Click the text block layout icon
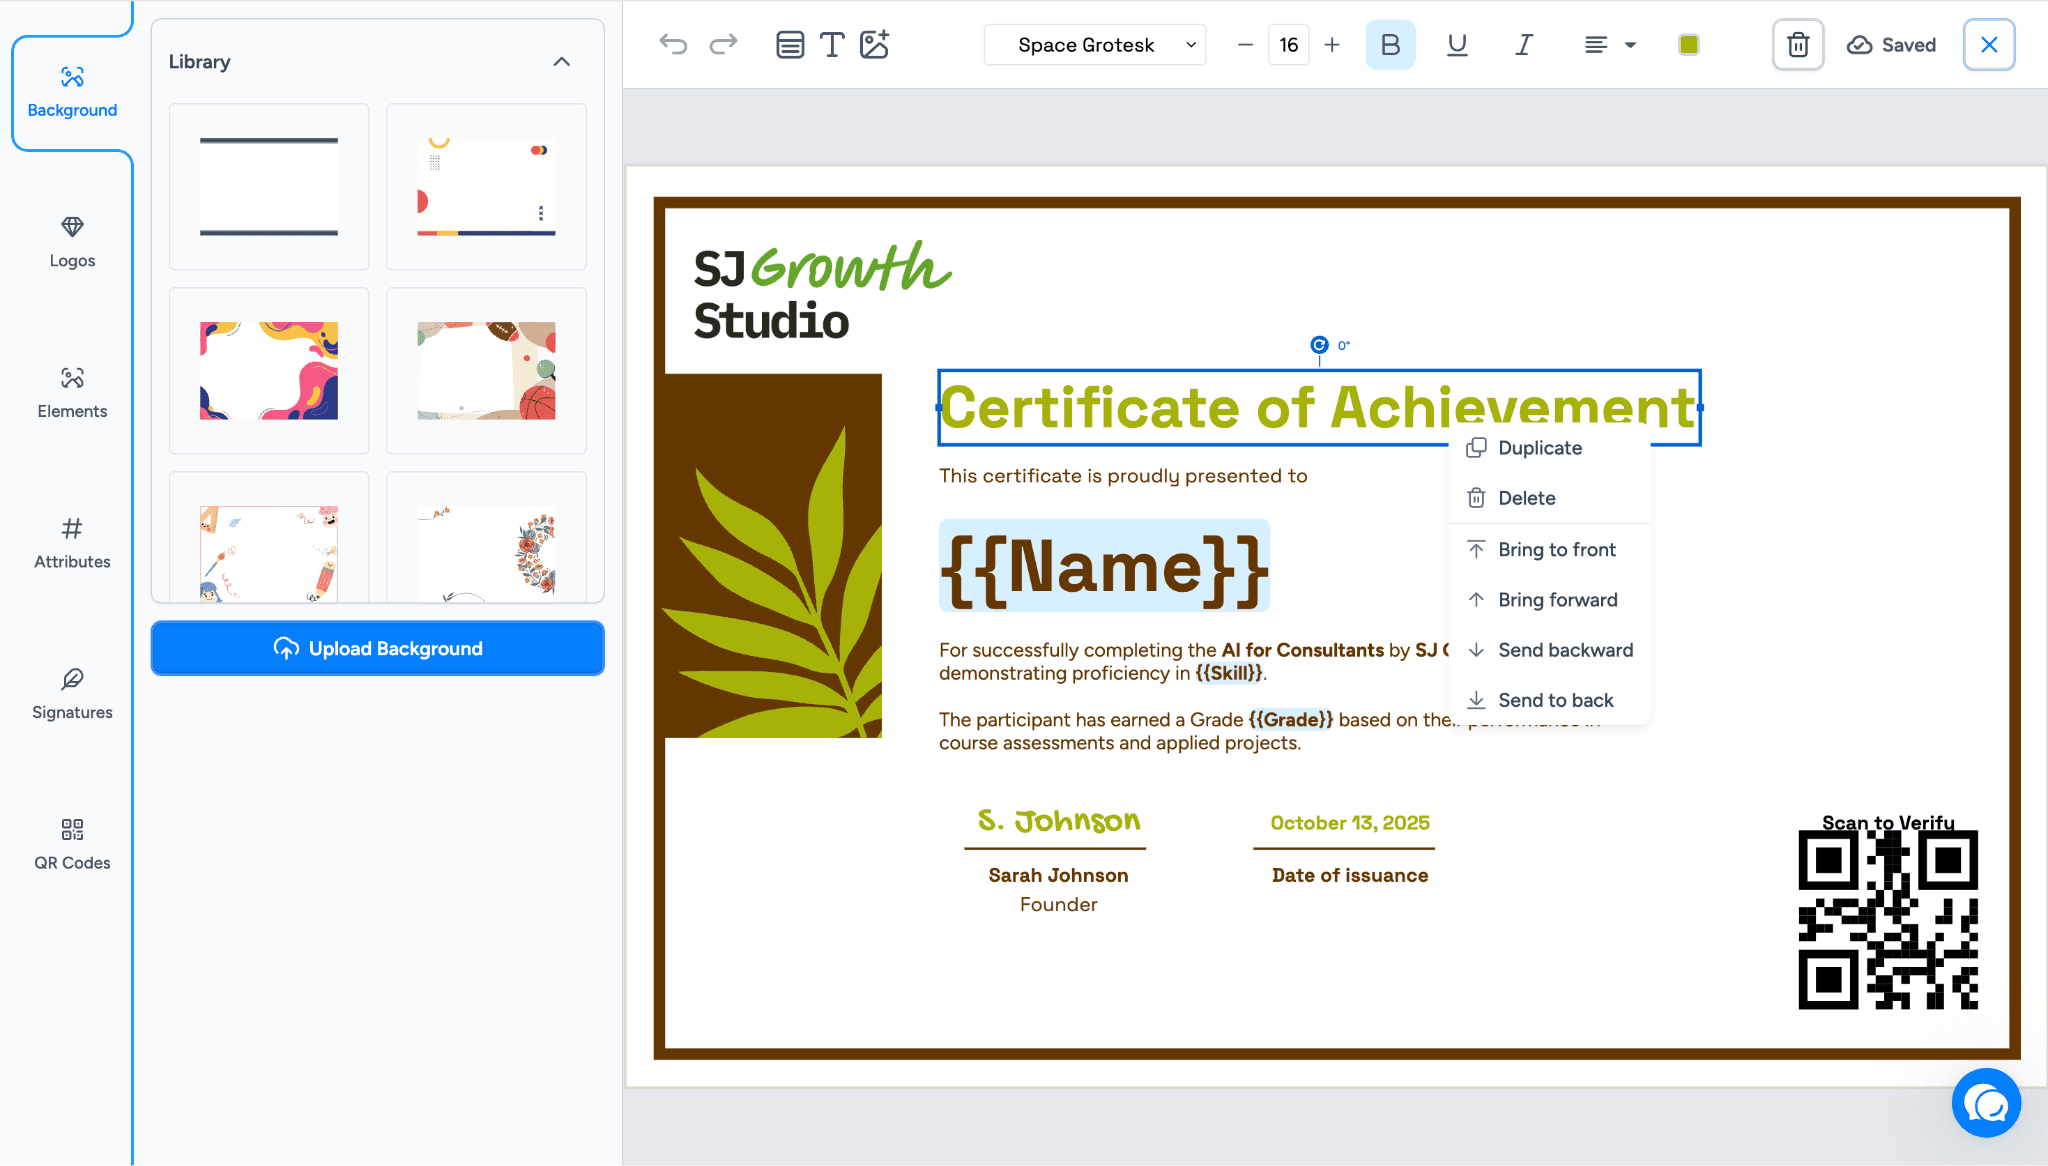Image resolution: width=2048 pixels, height=1166 pixels. point(790,44)
